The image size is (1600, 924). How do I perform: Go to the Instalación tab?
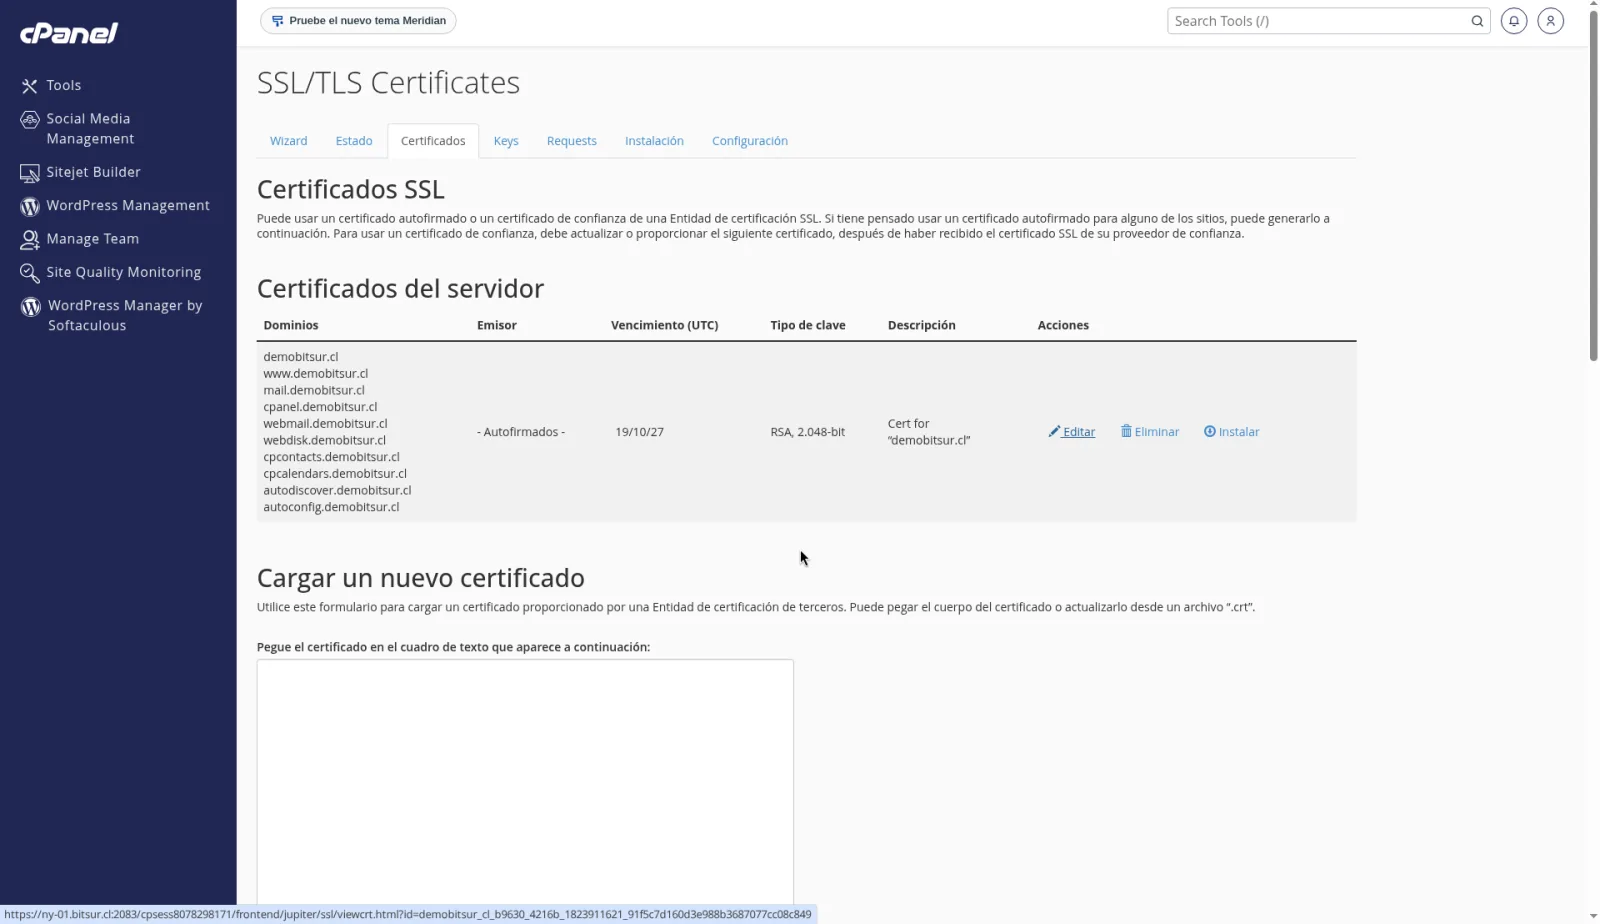[654, 141]
